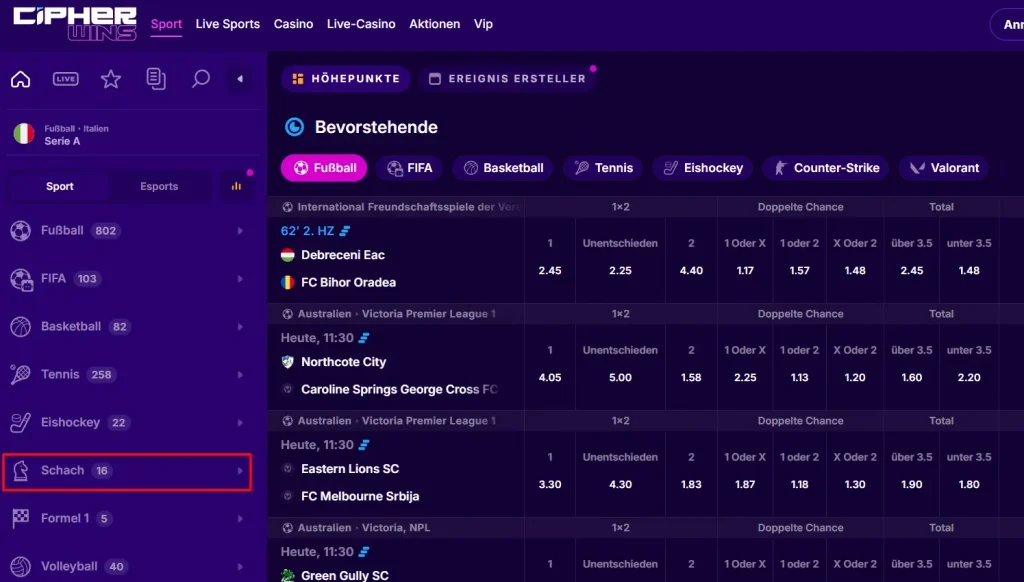Viewport: 1024px width, 582px height.
Task: Click the Schach knight icon
Action: (21, 470)
